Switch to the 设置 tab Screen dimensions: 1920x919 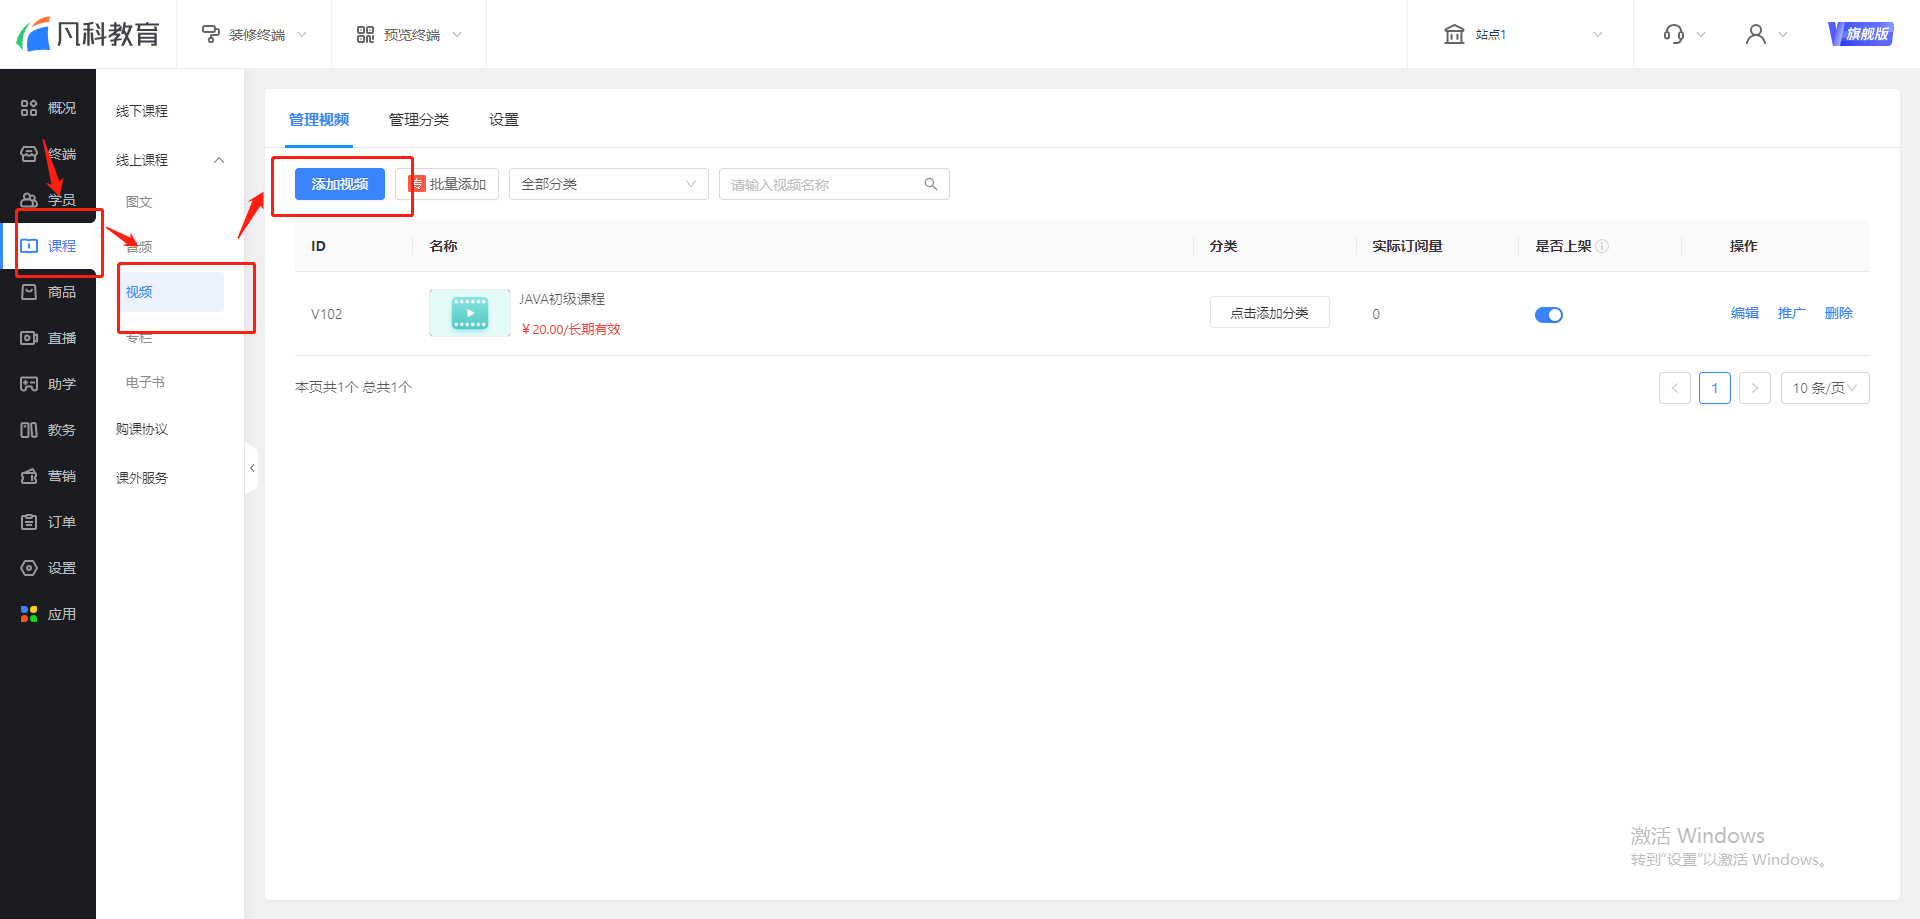click(504, 120)
